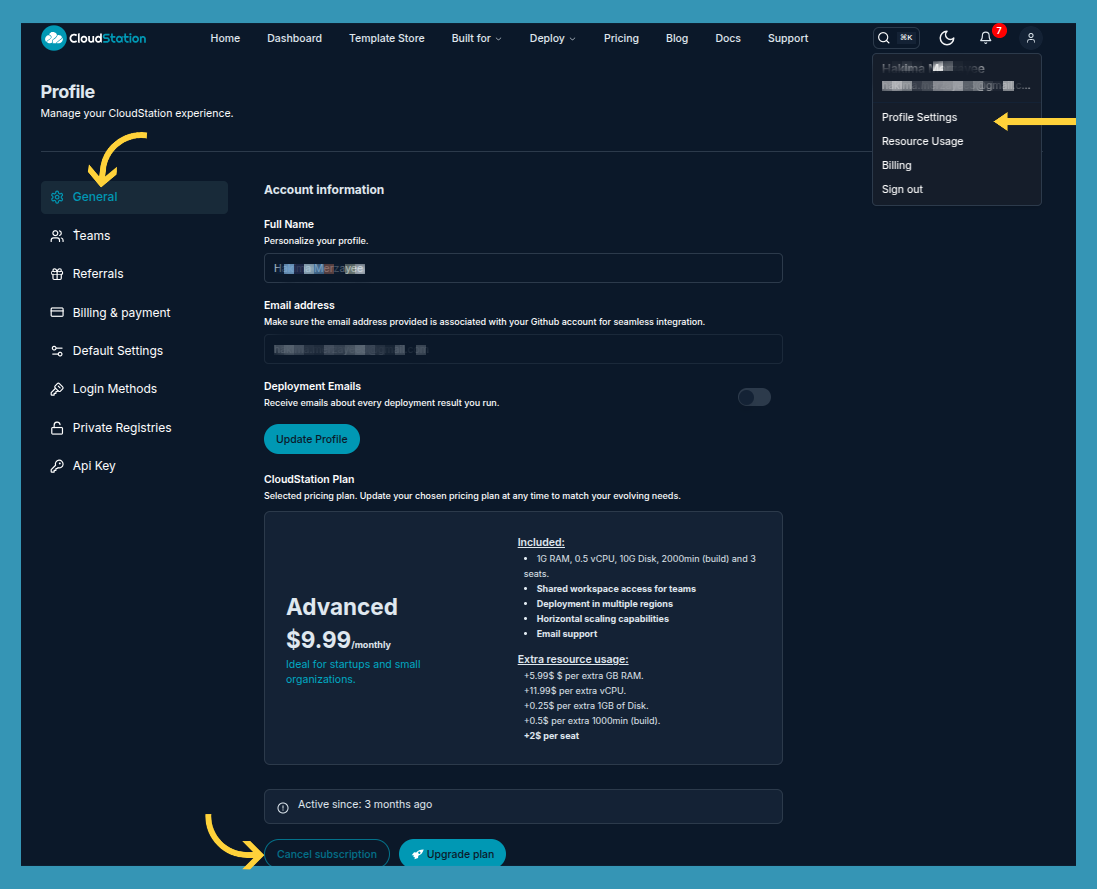Click the $9.99 monthly price

[x=338, y=640]
